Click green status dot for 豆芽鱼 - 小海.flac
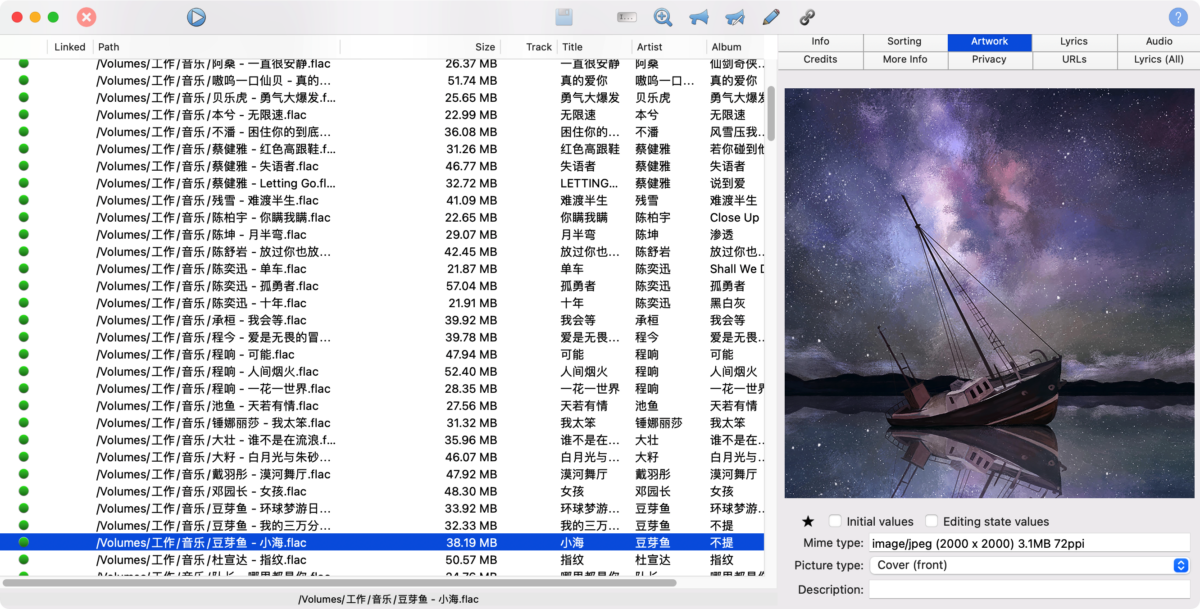 pyautogui.click(x=23, y=542)
